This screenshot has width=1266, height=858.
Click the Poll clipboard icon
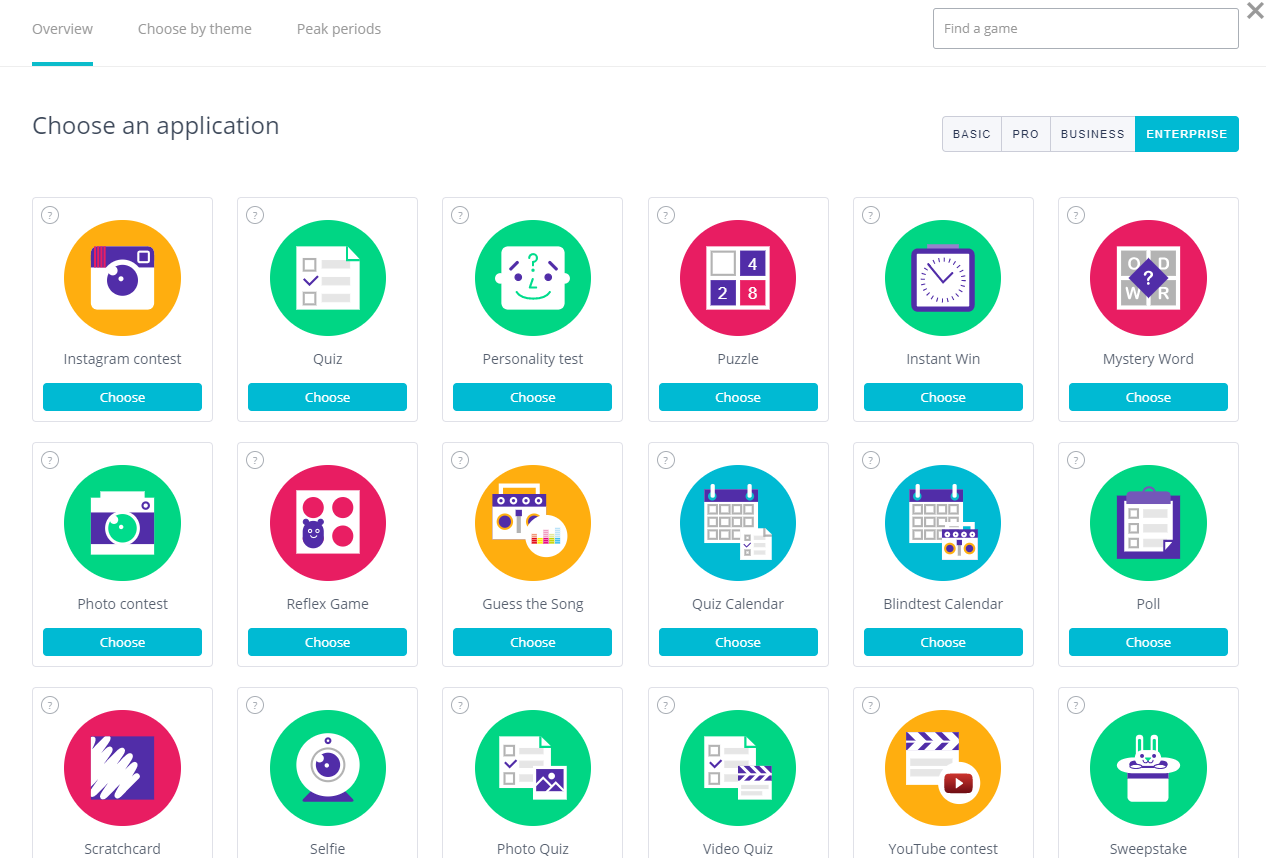click(1148, 523)
